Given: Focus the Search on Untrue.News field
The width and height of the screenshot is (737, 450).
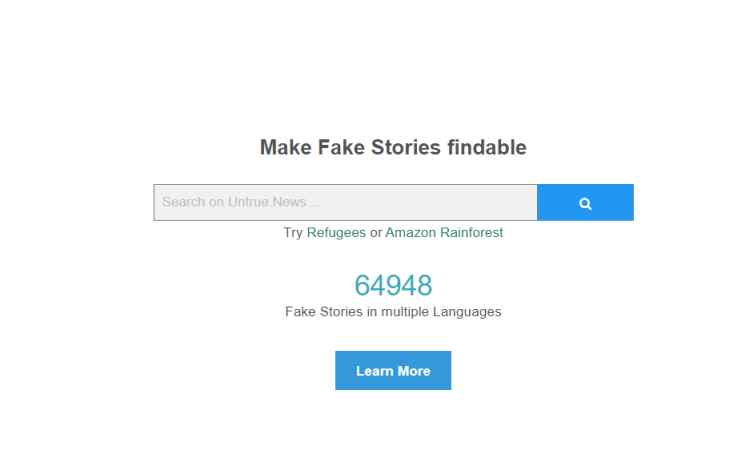Looking at the screenshot, I should tap(345, 203).
